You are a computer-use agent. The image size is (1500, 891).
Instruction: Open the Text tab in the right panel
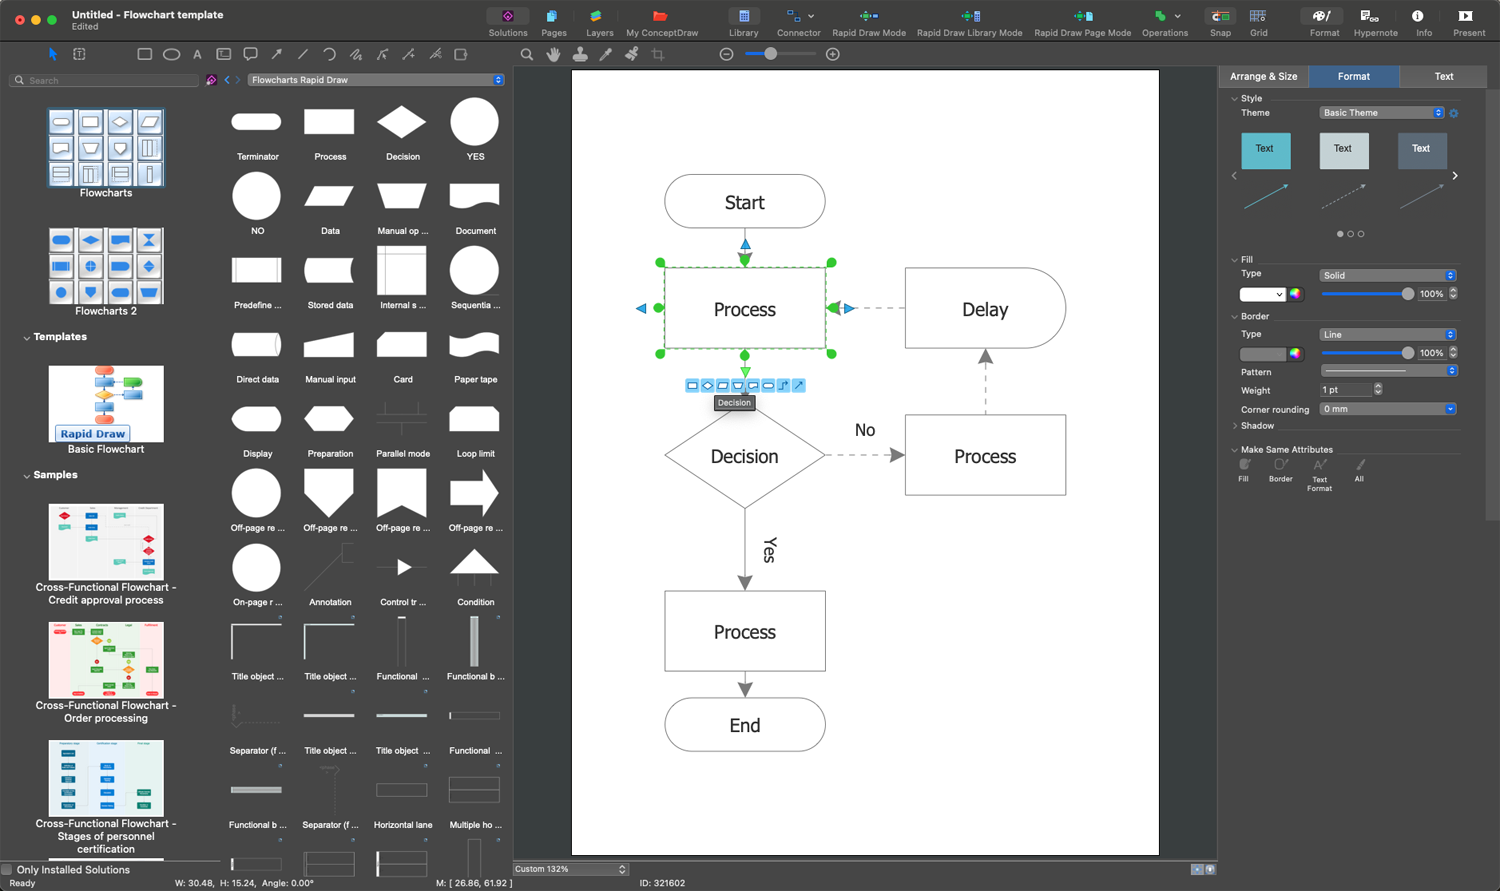pyautogui.click(x=1443, y=76)
